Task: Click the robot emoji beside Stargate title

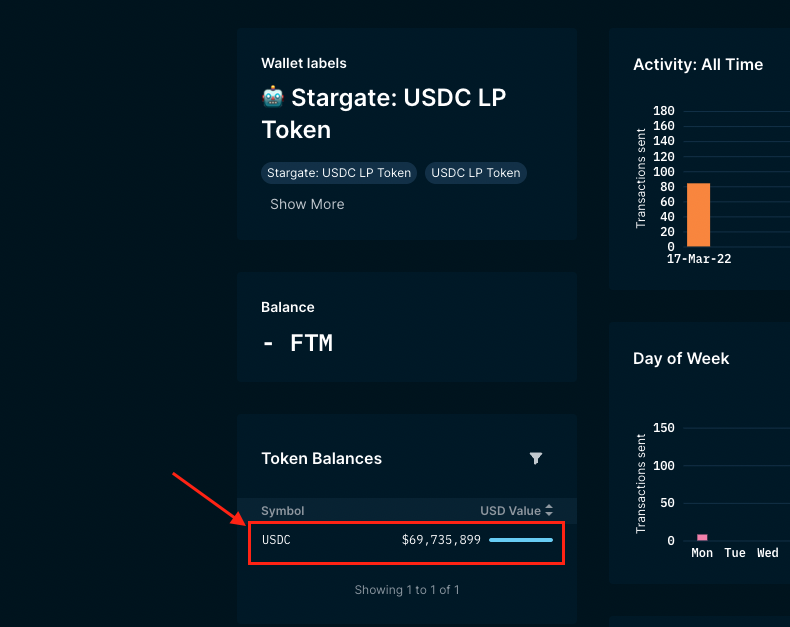Action: pyautogui.click(x=273, y=97)
